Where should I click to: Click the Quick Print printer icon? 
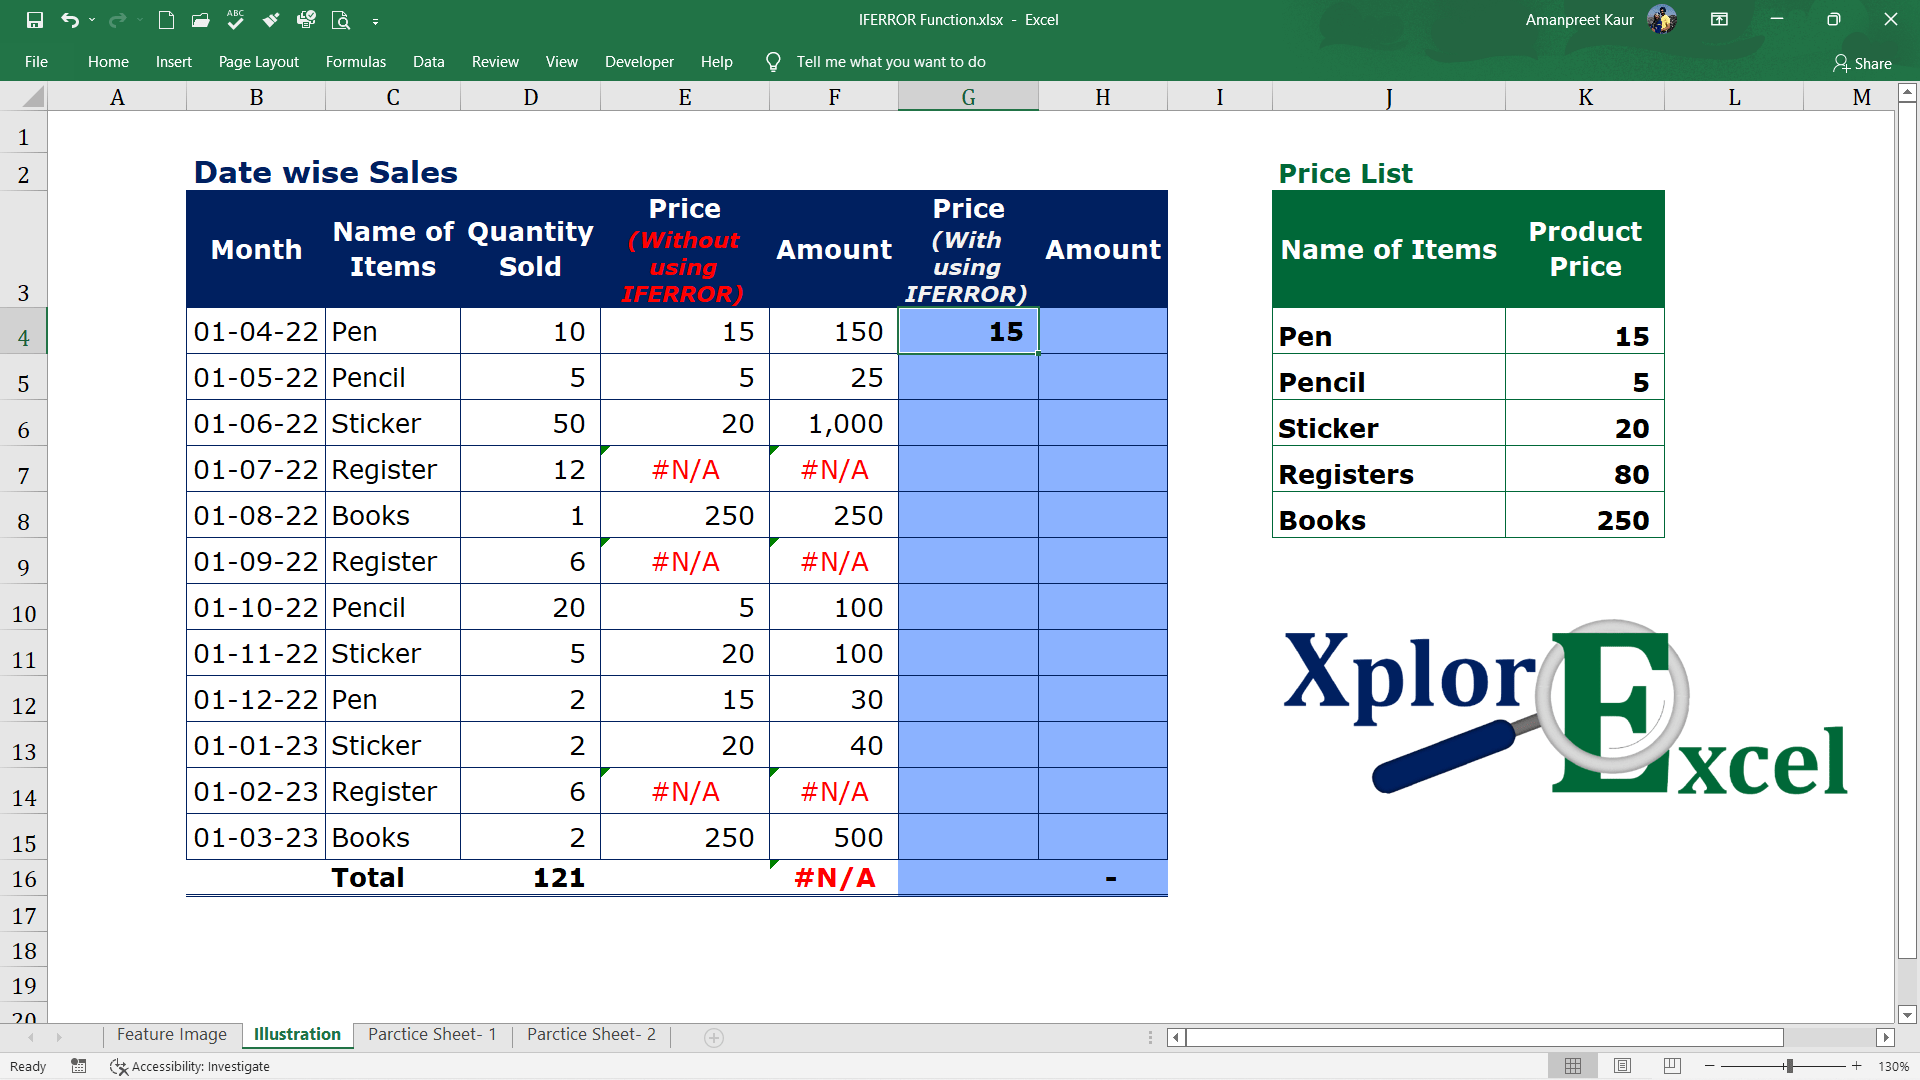306,20
